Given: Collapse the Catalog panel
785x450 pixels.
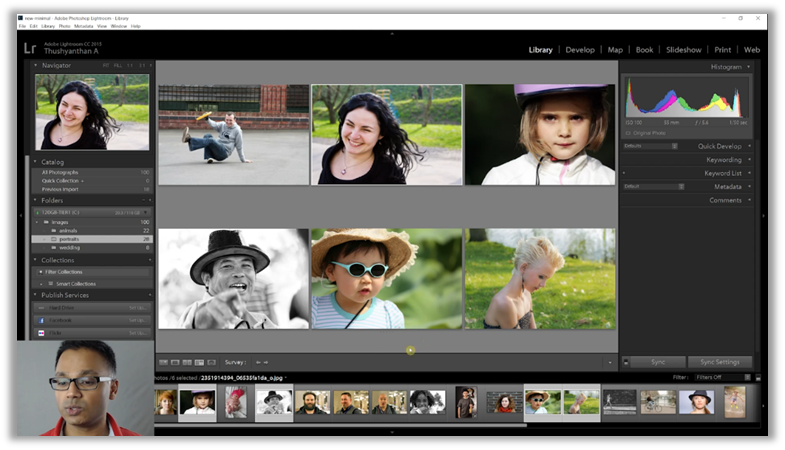Looking at the screenshot, I should coord(36,161).
